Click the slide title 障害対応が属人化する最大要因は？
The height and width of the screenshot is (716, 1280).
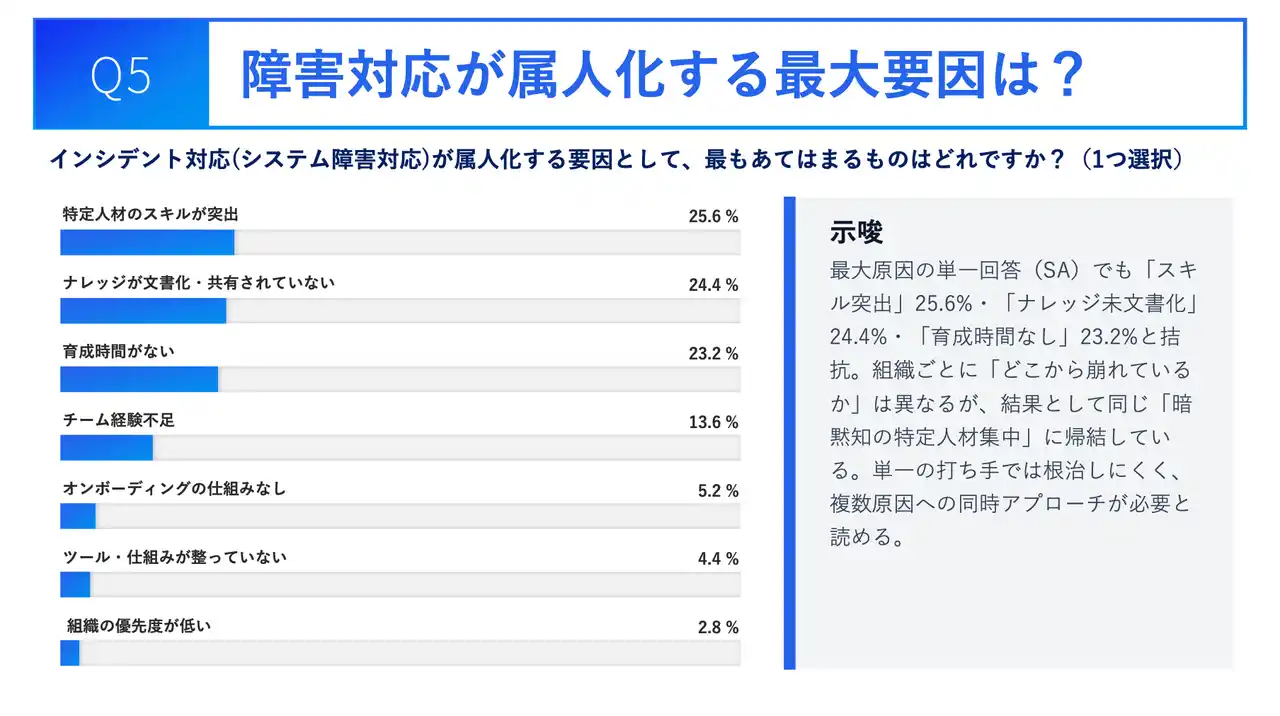(662, 75)
